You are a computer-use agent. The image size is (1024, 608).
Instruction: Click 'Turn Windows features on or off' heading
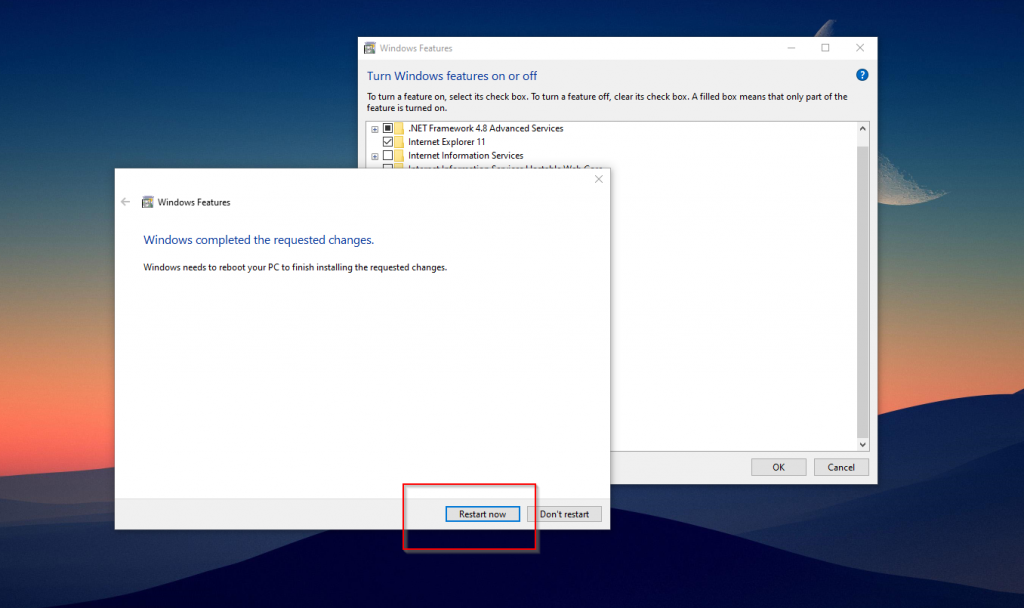pos(452,76)
